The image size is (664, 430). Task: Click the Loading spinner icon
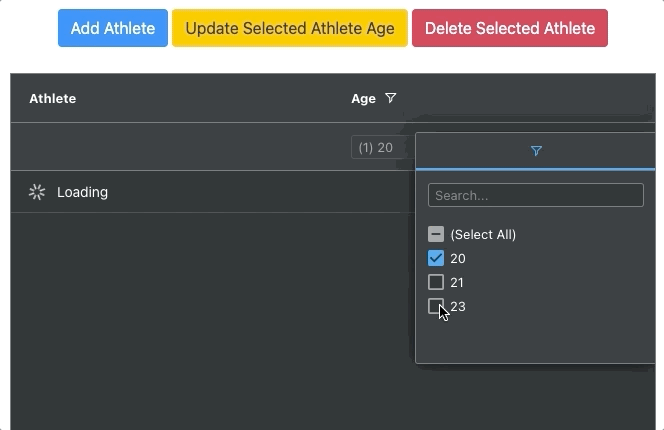[x=37, y=192]
